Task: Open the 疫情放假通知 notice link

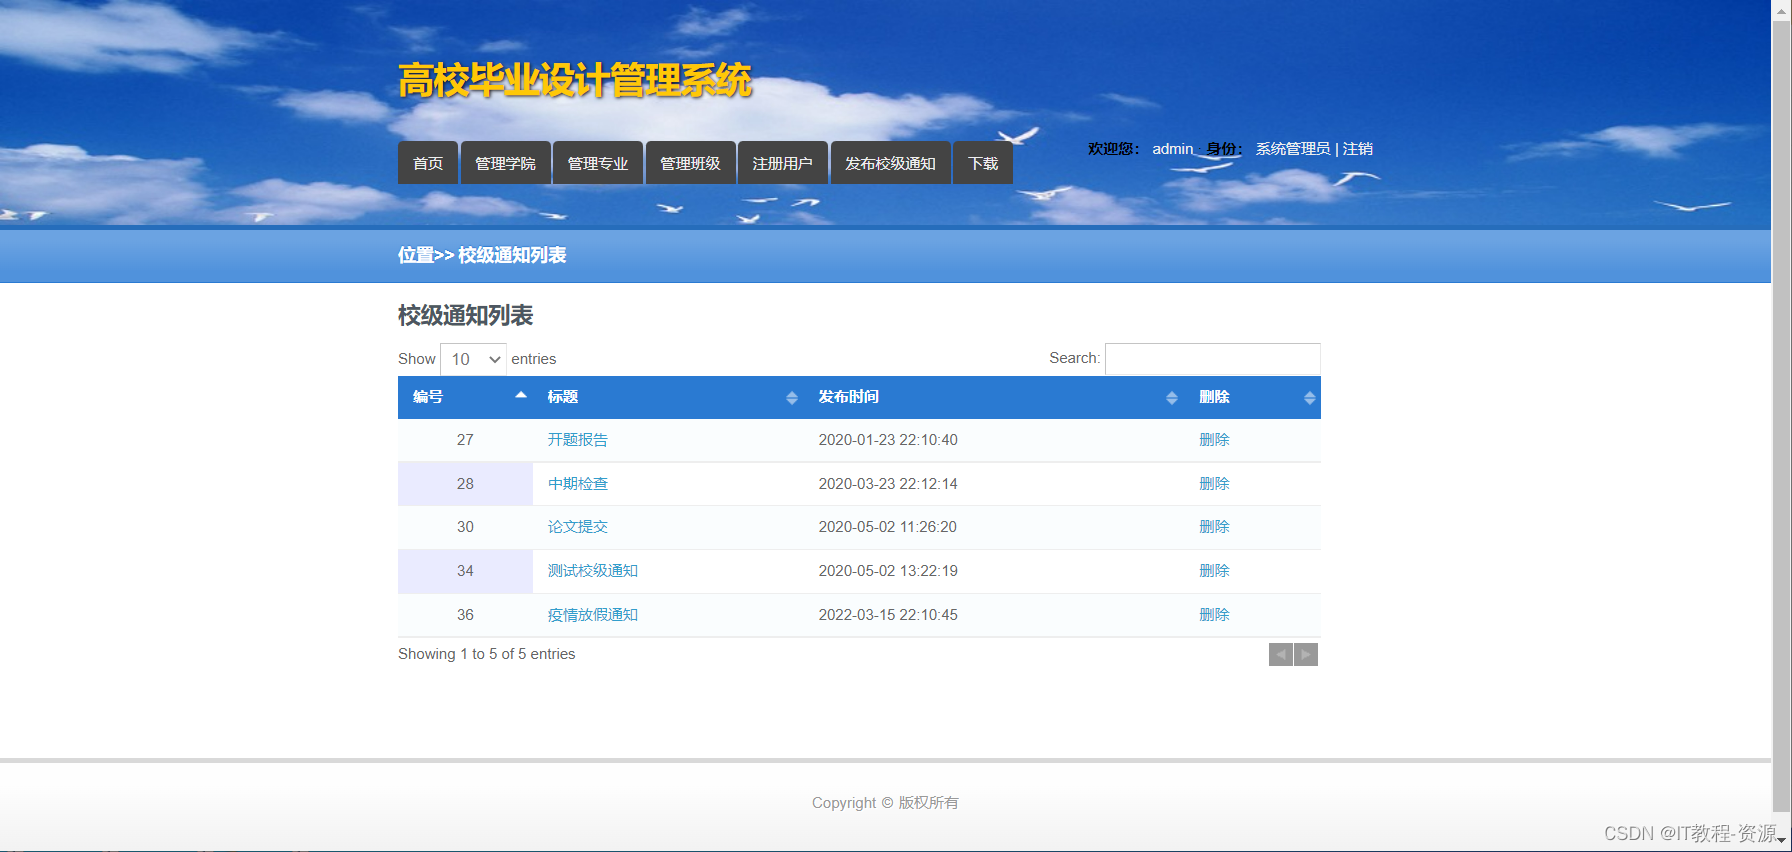Action: tap(592, 615)
